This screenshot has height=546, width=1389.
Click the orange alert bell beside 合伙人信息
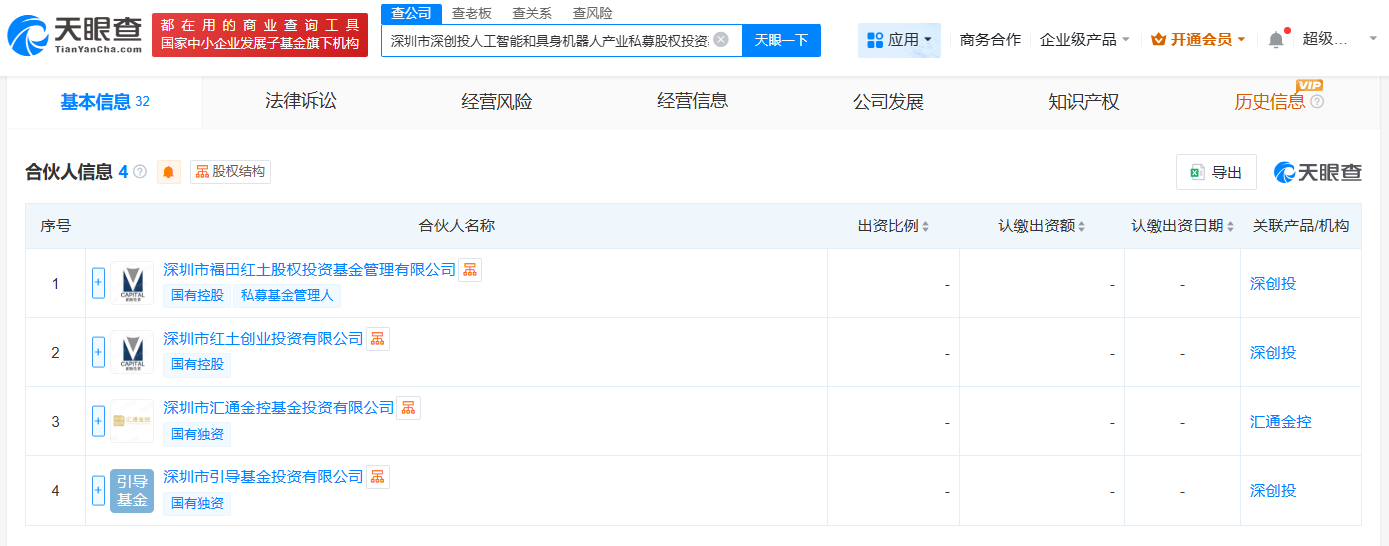[169, 172]
